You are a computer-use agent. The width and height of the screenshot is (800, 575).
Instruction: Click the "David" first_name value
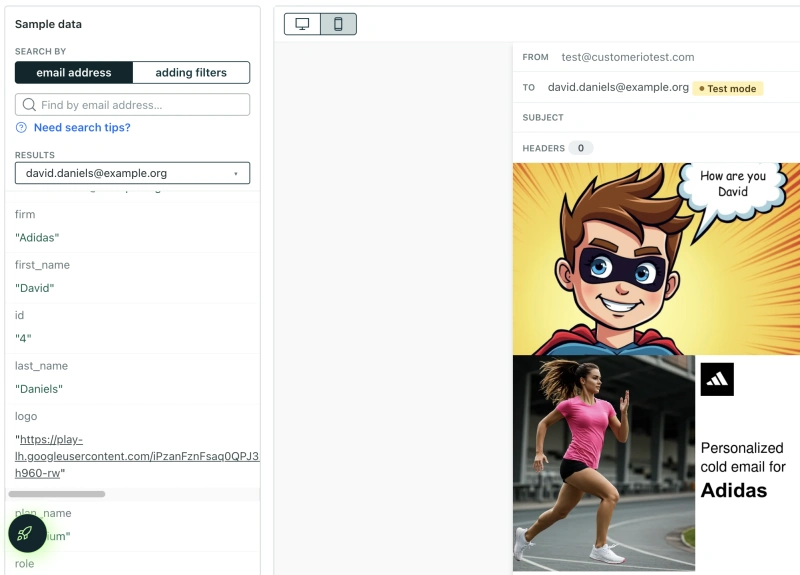(35, 288)
